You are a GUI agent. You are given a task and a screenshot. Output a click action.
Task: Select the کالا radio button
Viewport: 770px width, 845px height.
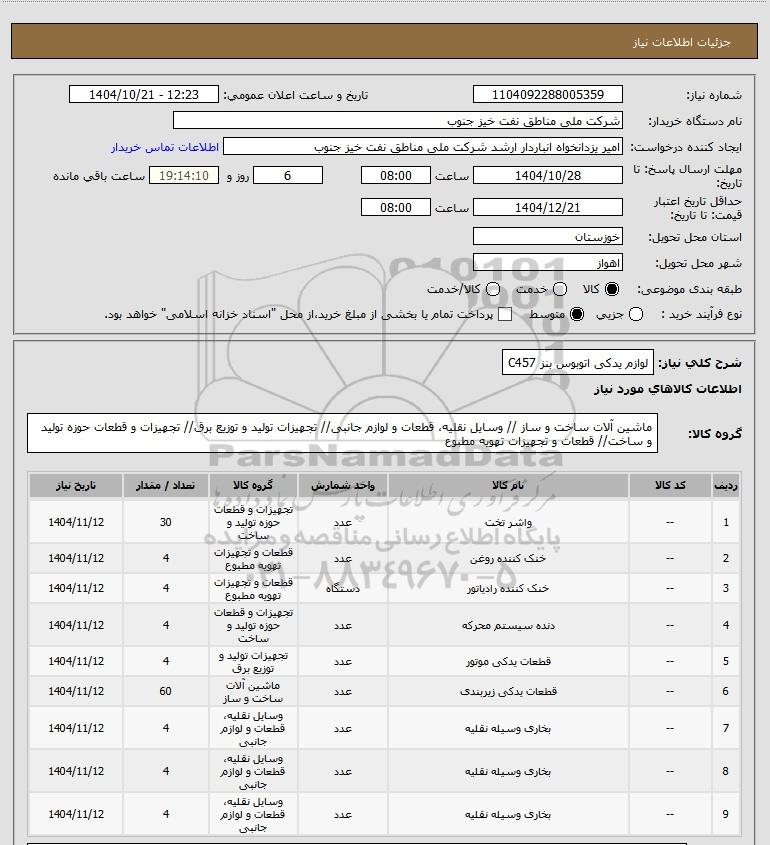(x=612, y=289)
